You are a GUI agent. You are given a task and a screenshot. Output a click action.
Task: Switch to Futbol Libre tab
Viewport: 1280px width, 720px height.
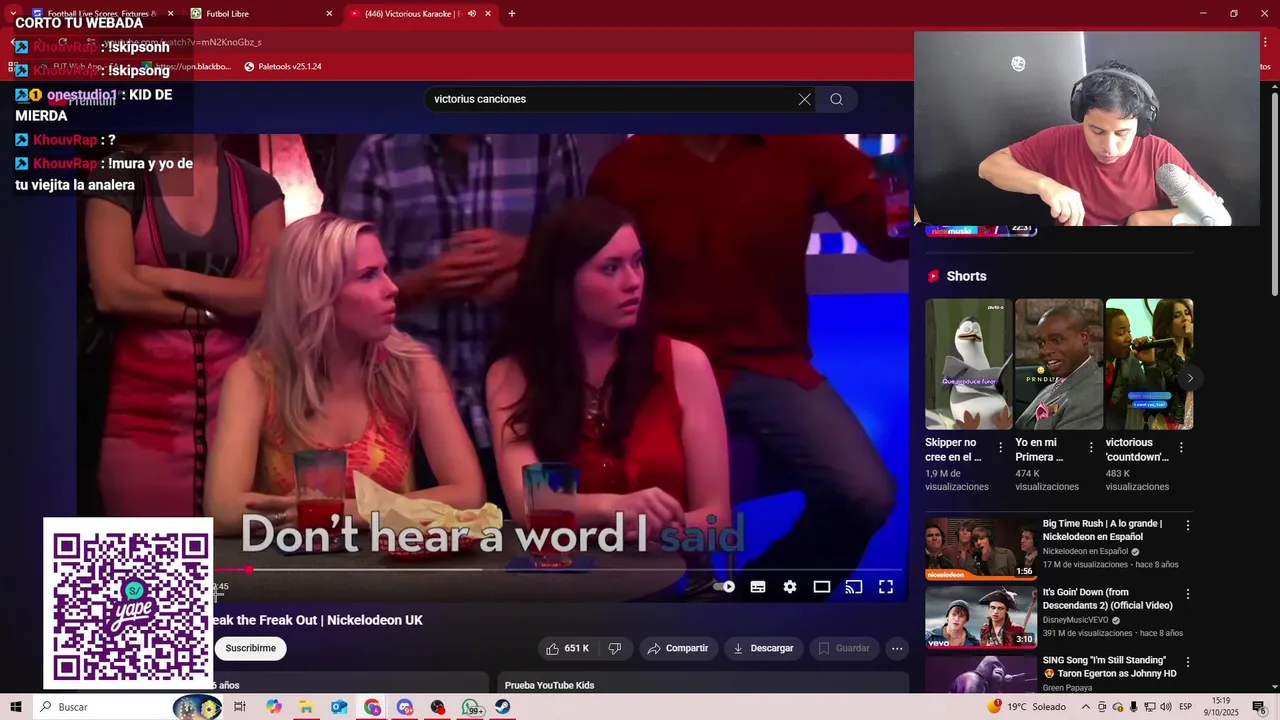(x=260, y=14)
